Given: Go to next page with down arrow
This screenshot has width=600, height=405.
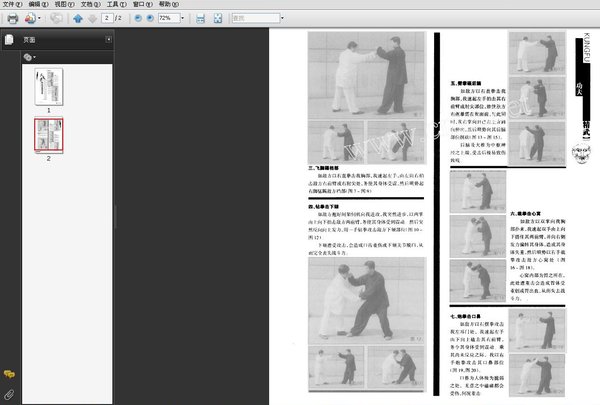Looking at the screenshot, I should pyautogui.click(x=93, y=18).
